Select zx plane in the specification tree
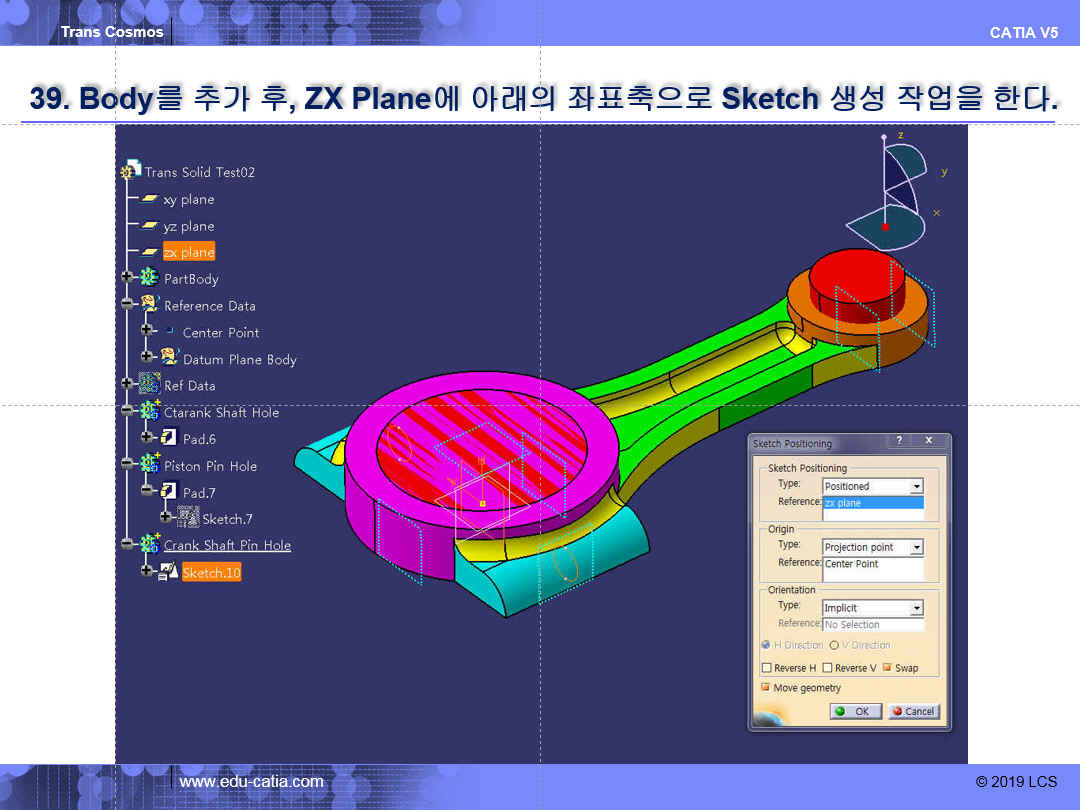This screenshot has height=810, width=1080. 189,253
